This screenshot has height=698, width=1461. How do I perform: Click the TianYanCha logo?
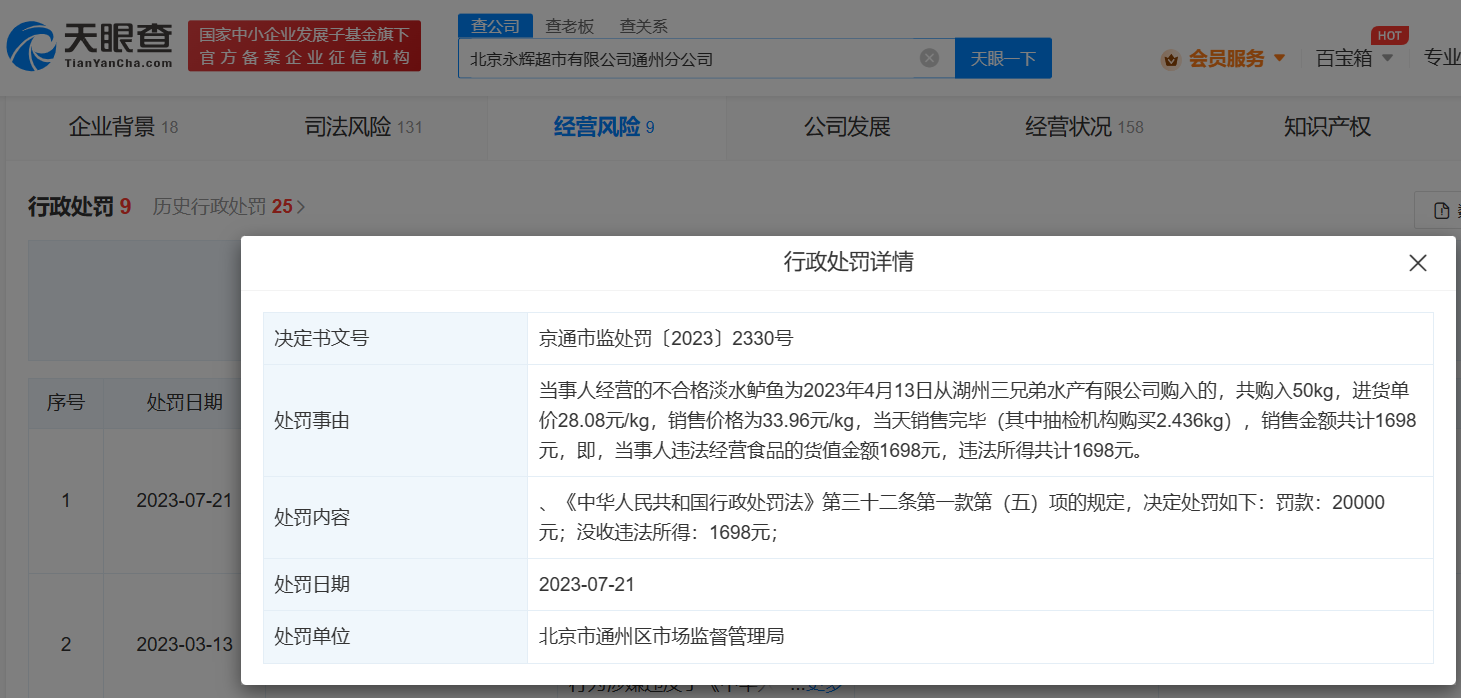pyautogui.click(x=90, y=45)
